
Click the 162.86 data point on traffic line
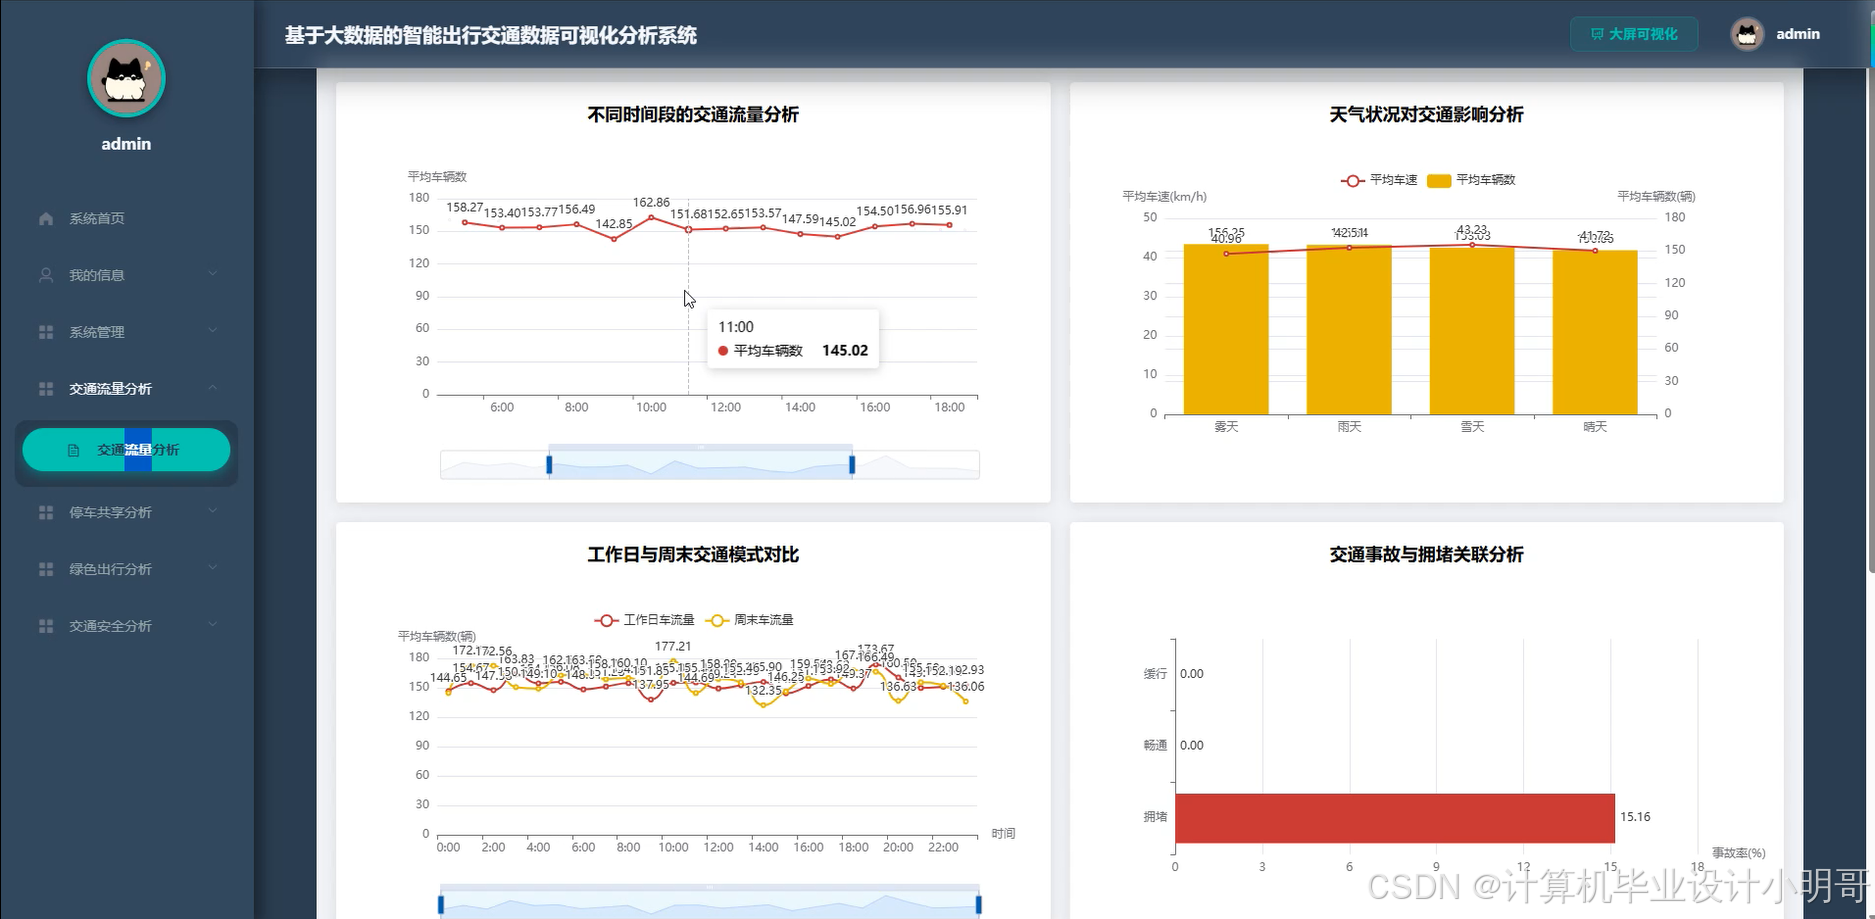pos(651,217)
